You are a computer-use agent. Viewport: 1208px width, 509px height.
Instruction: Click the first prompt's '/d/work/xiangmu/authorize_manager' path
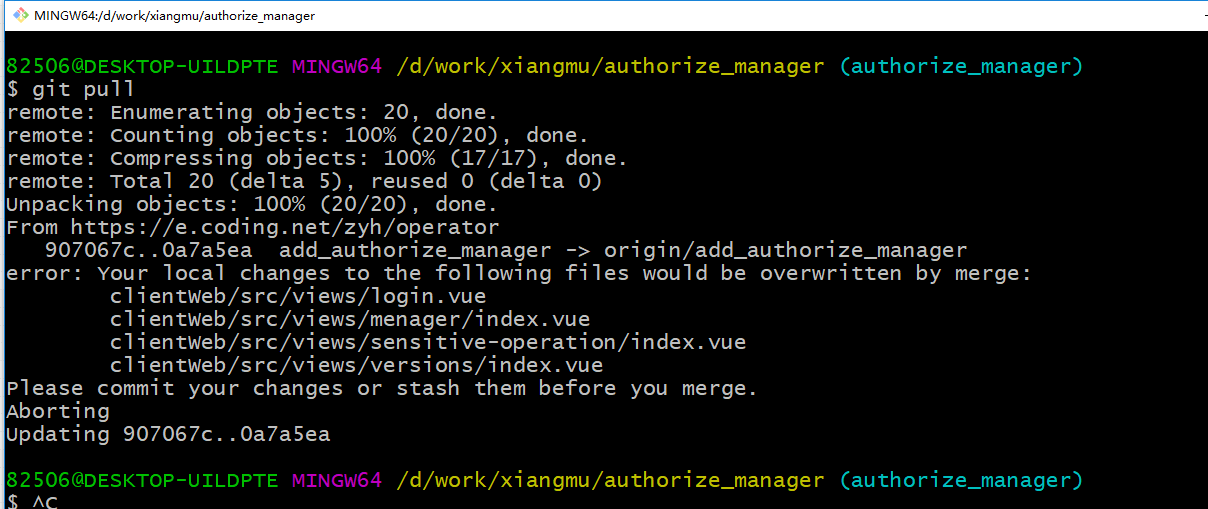[x=611, y=67]
